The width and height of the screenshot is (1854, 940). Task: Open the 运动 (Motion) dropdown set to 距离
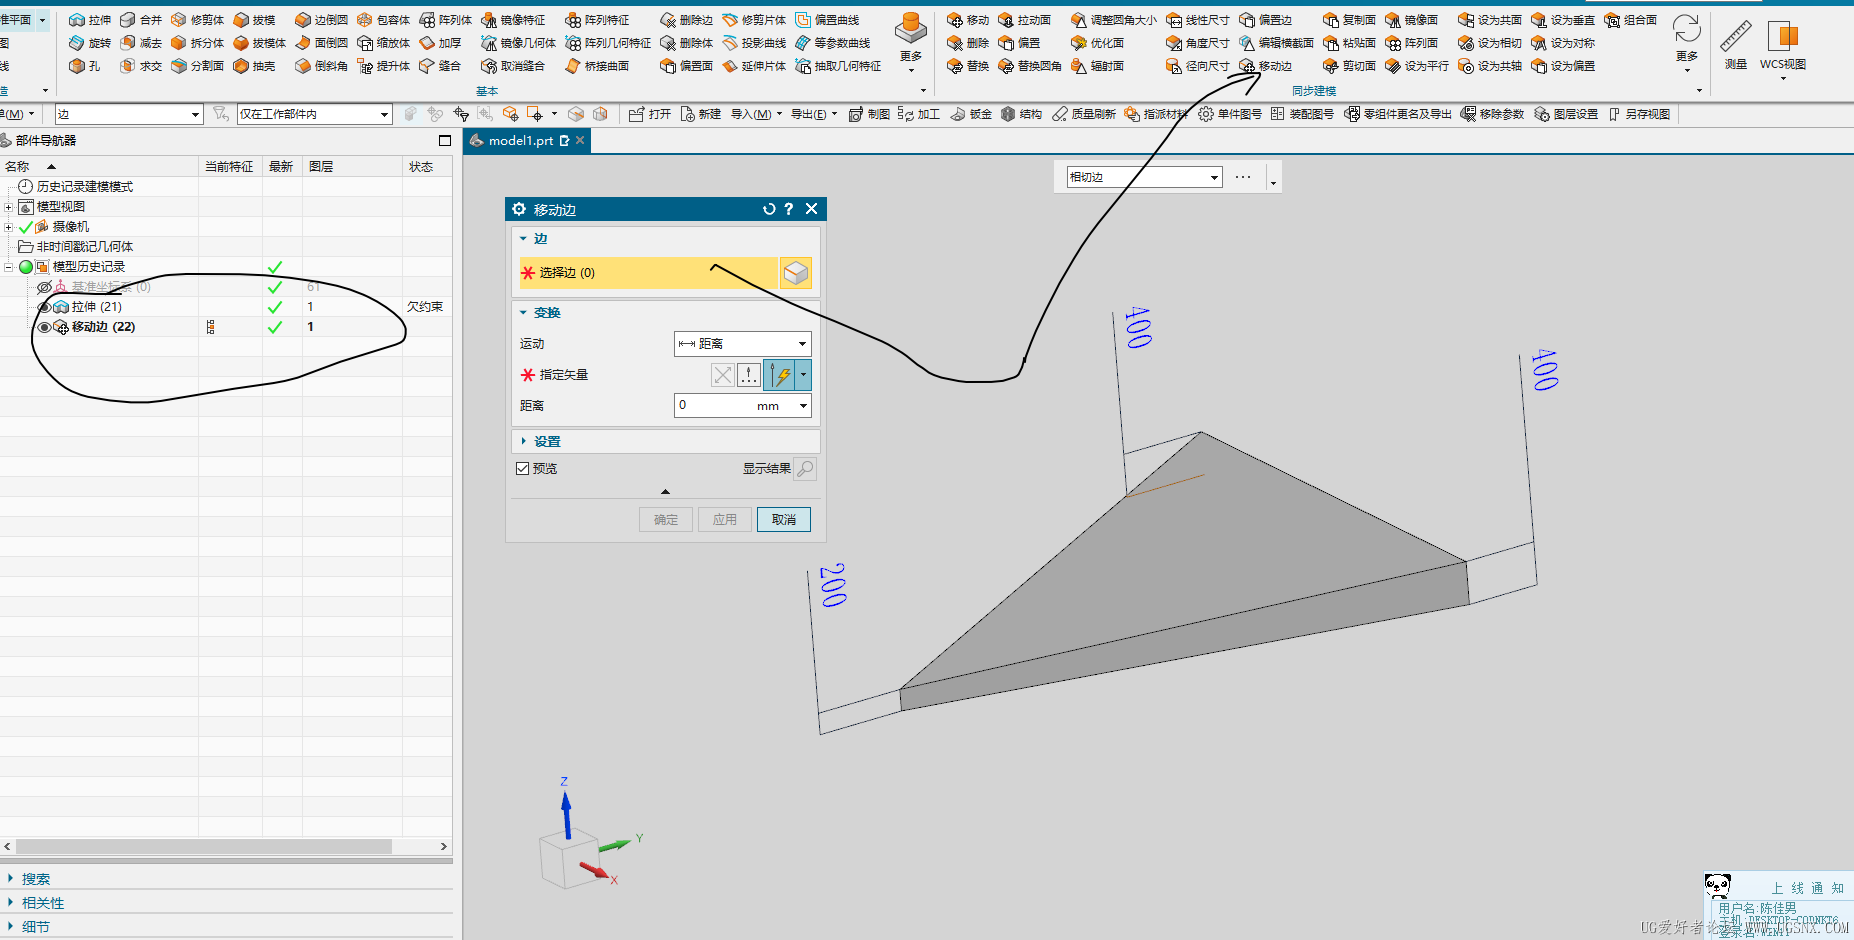point(743,344)
